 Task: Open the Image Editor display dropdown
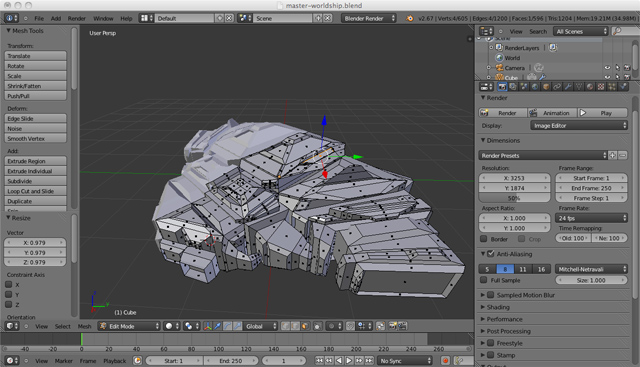click(579, 126)
